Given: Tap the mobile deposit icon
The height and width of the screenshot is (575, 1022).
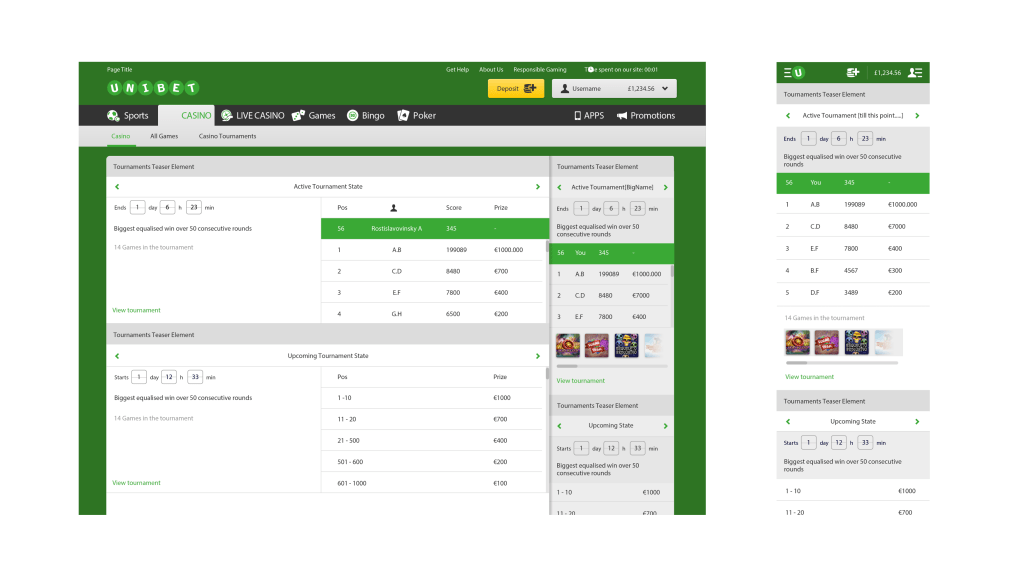Looking at the screenshot, I should [x=852, y=73].
